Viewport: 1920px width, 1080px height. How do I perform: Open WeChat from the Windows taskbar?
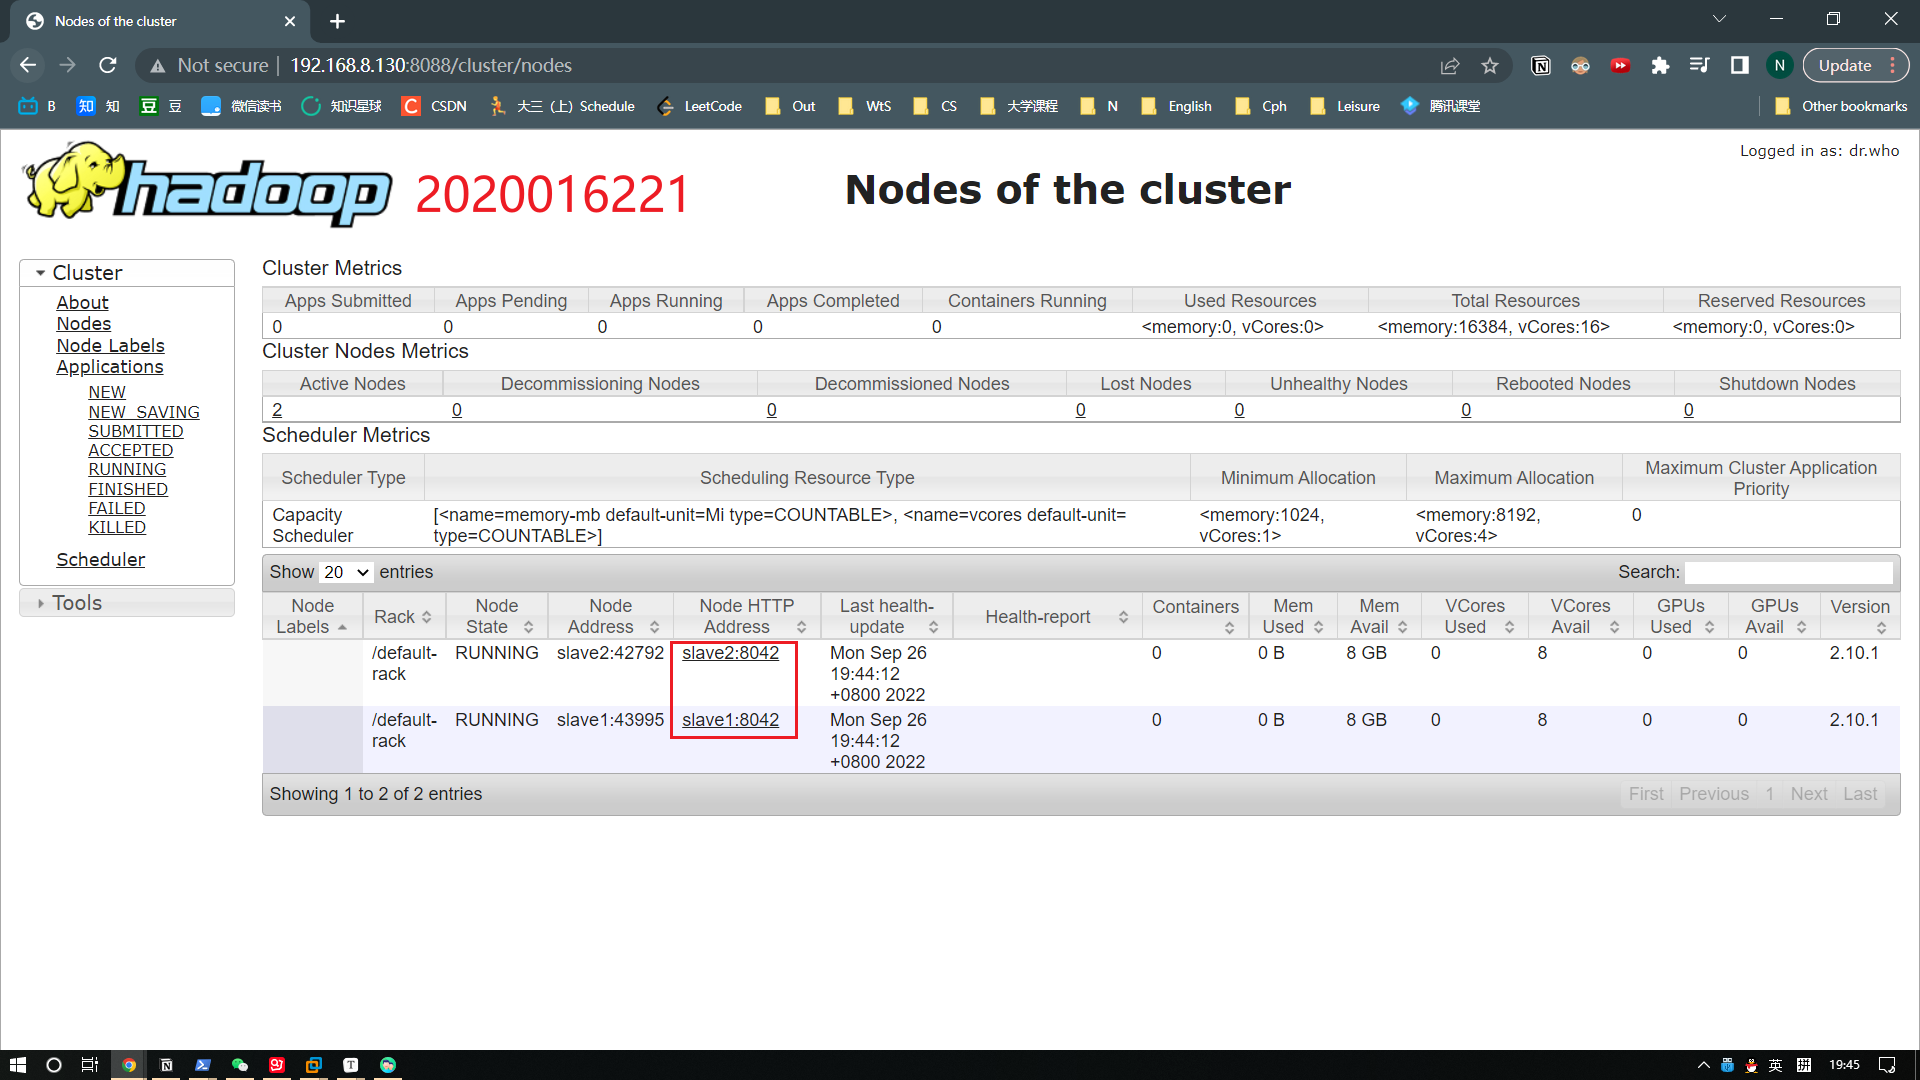[x=240, y=1065]
